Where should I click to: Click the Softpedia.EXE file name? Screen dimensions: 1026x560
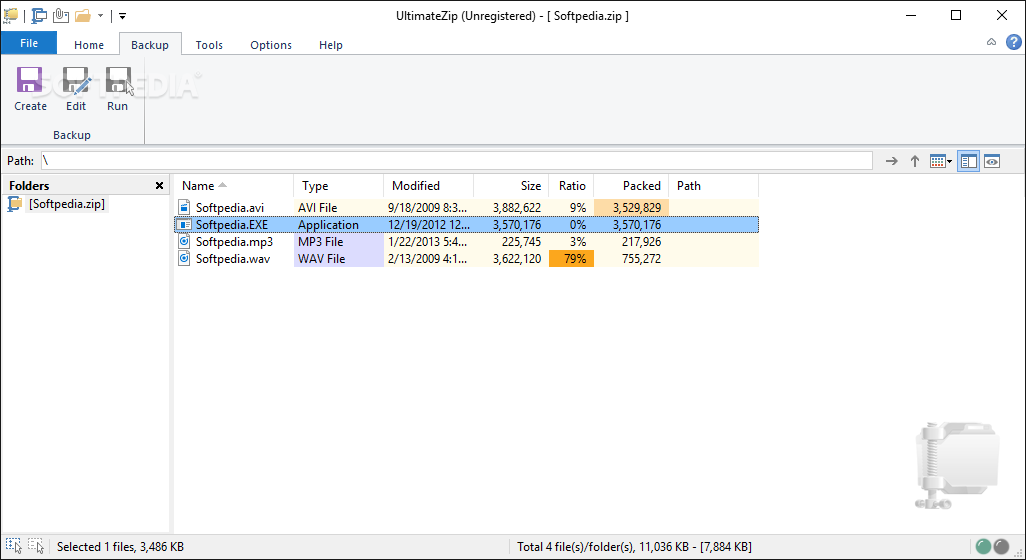[x=232, y=224]
